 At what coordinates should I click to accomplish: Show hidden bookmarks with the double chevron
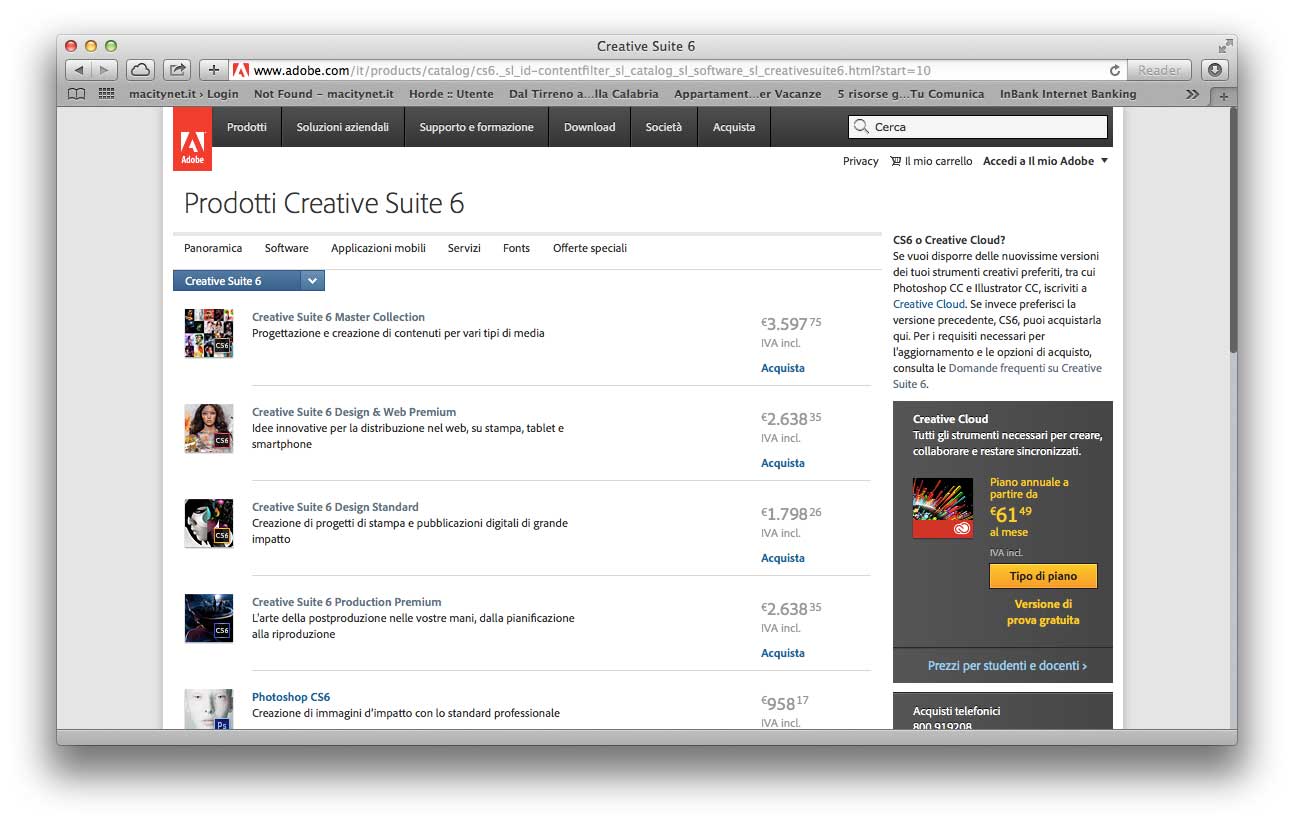coord(1192,94)
